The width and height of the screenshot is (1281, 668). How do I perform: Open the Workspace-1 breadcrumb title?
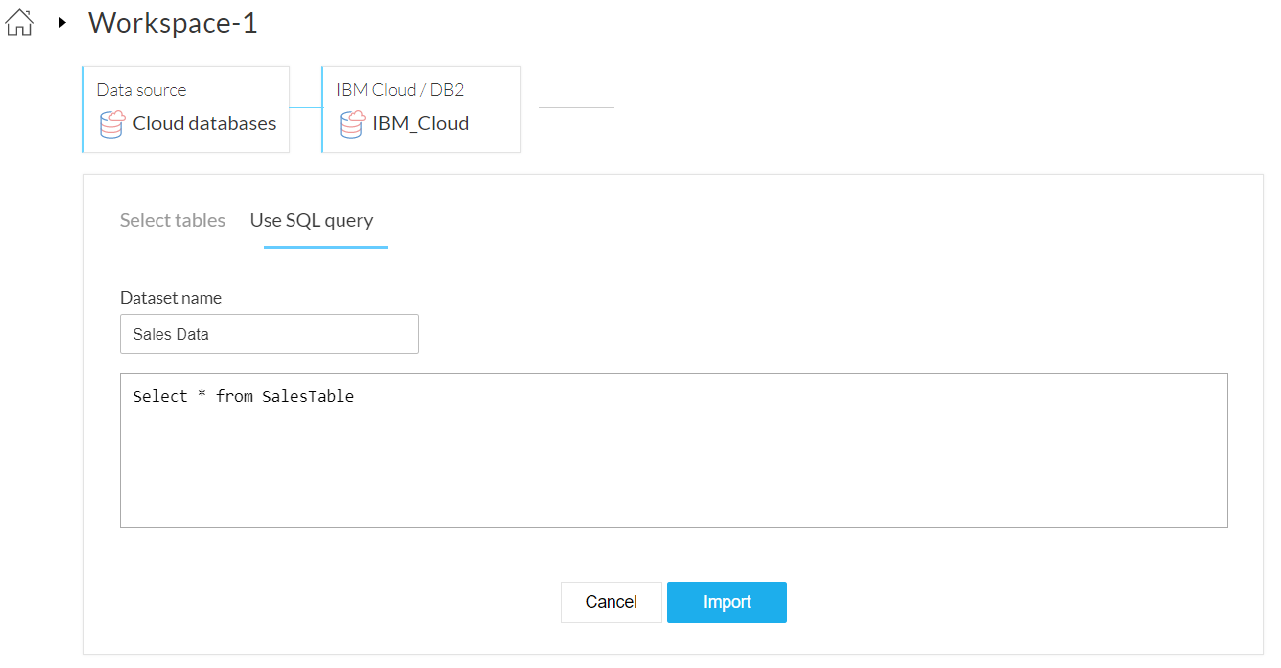(x=172, y=22)
